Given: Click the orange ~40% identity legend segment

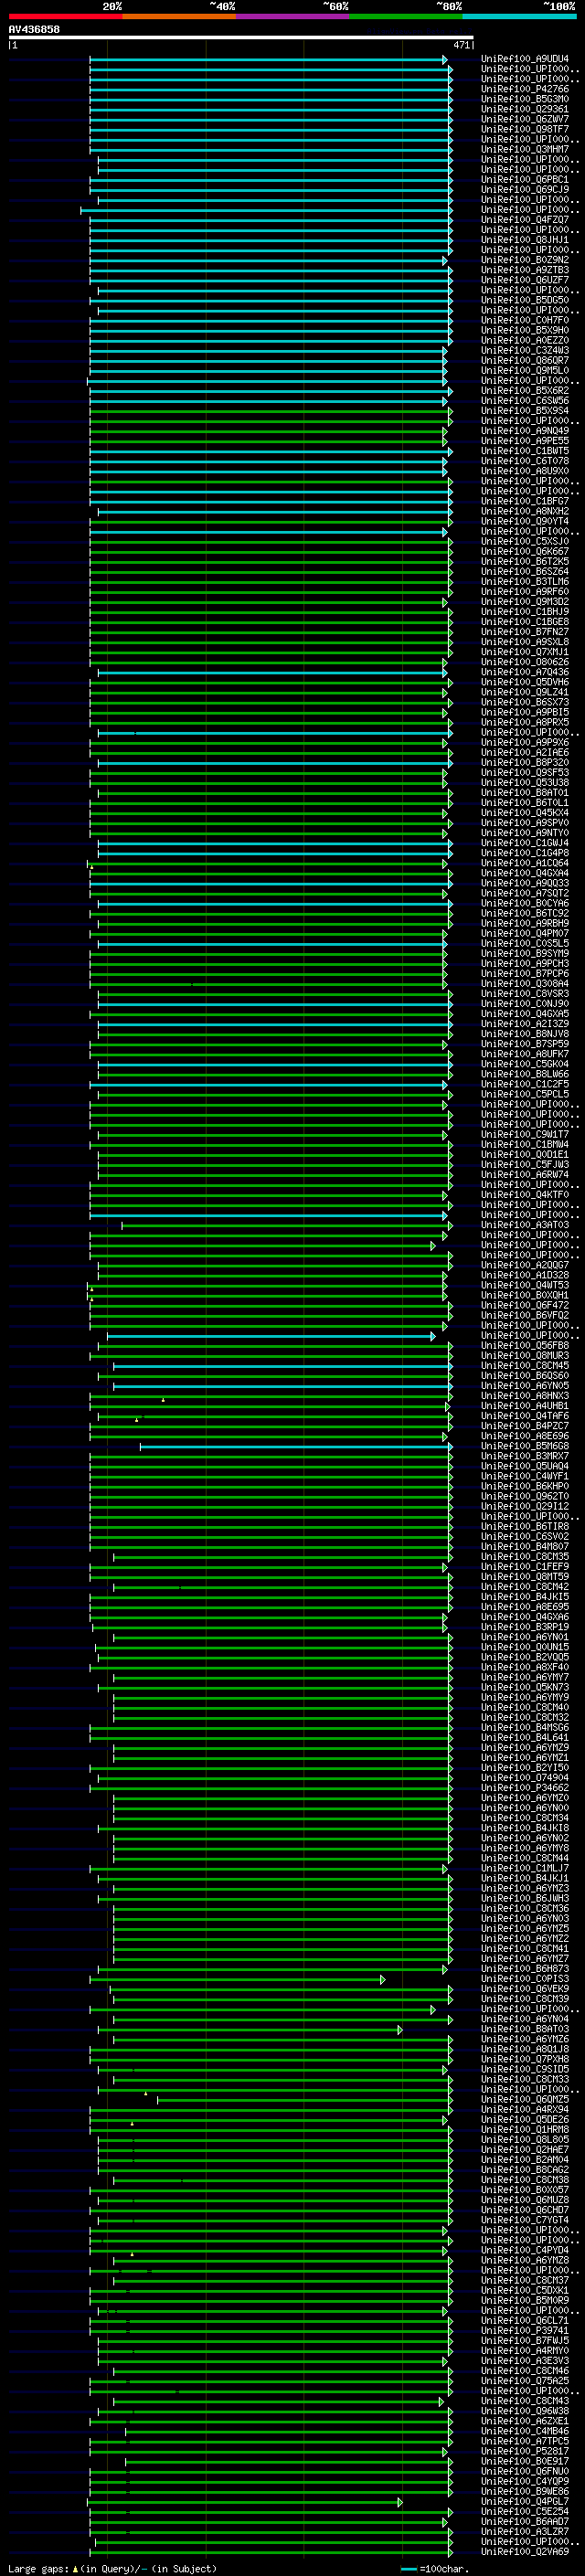Looking at the screenshot, I should coord(179,16).
